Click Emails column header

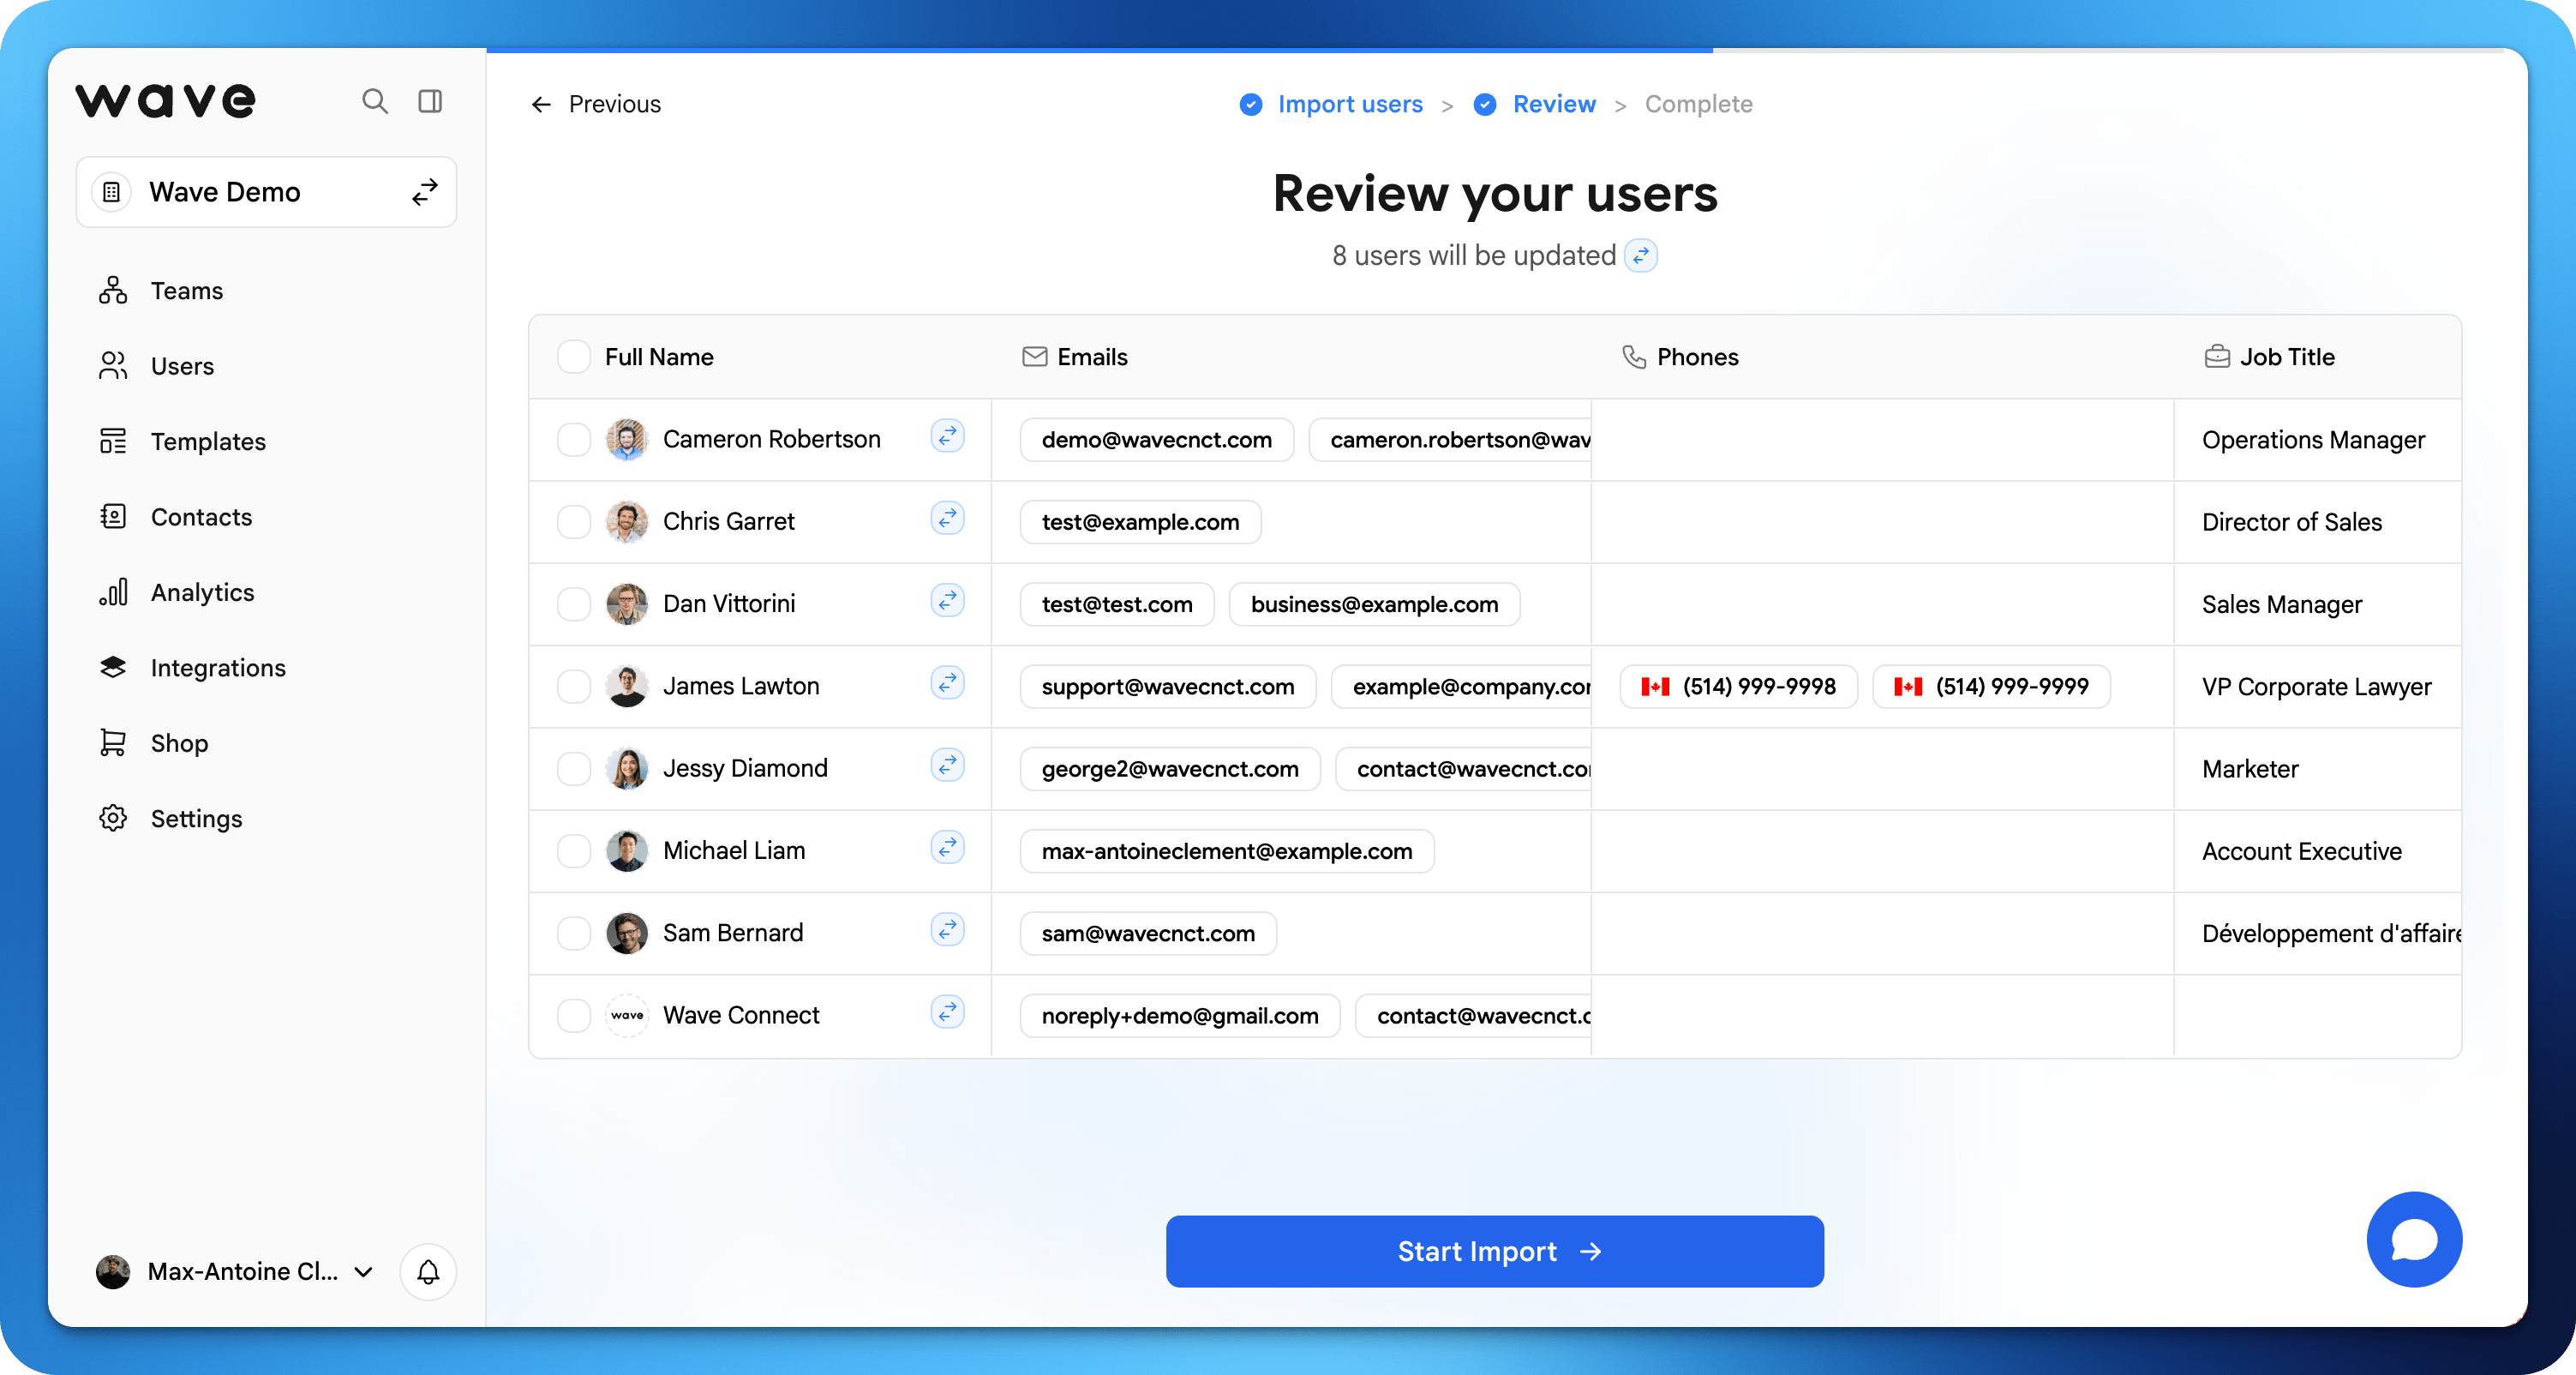(x=1075, y=357)
